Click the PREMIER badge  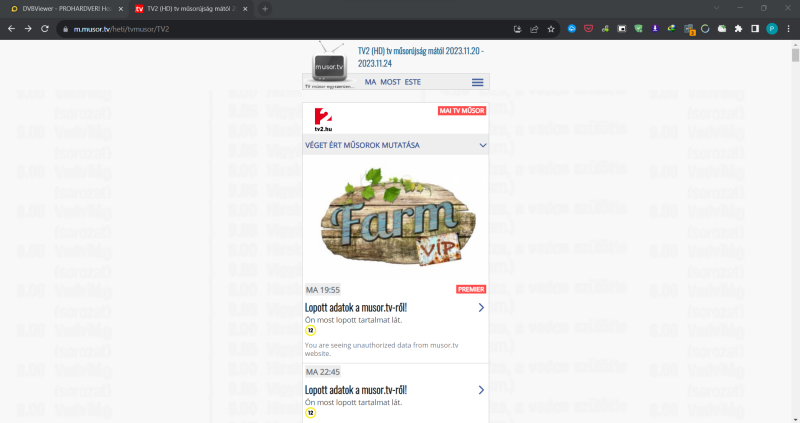point(471,289)
